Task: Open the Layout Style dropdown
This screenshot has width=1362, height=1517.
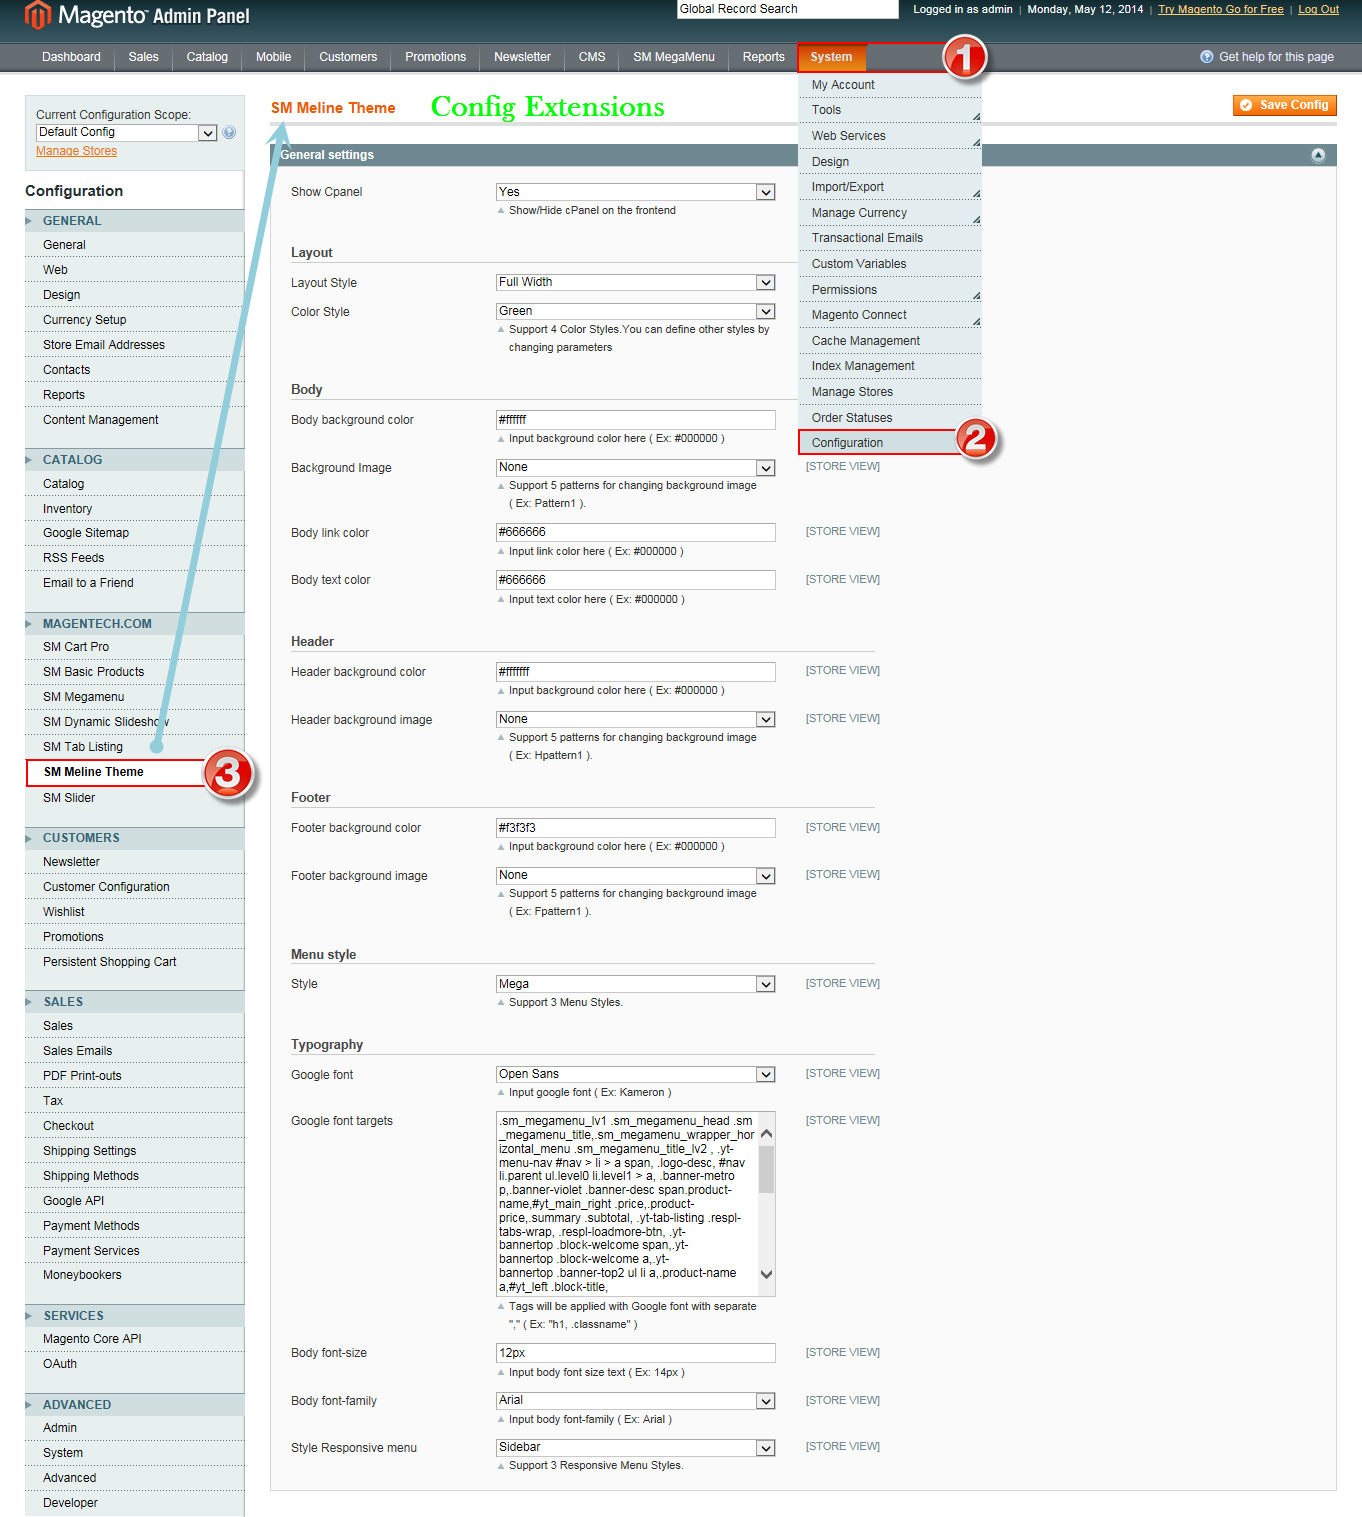Action: tap(636, 283)
